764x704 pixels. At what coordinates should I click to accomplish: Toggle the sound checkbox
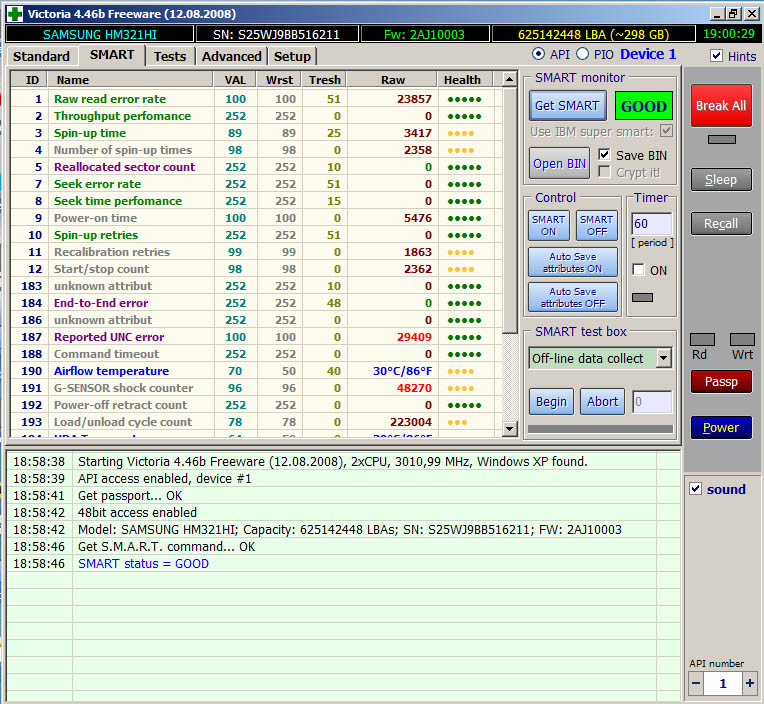pos(695,489)
